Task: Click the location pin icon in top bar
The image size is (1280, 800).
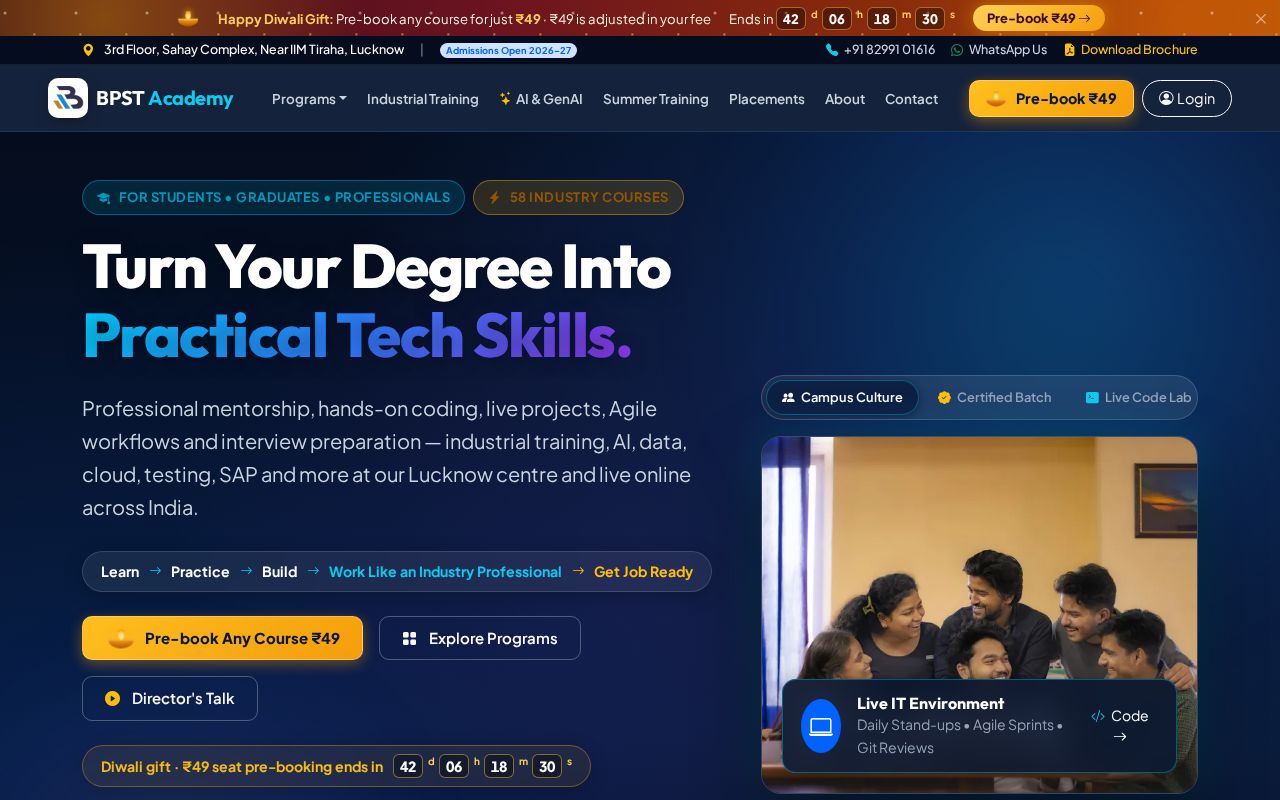Action: pyautogui.click(x=88, y=50)
